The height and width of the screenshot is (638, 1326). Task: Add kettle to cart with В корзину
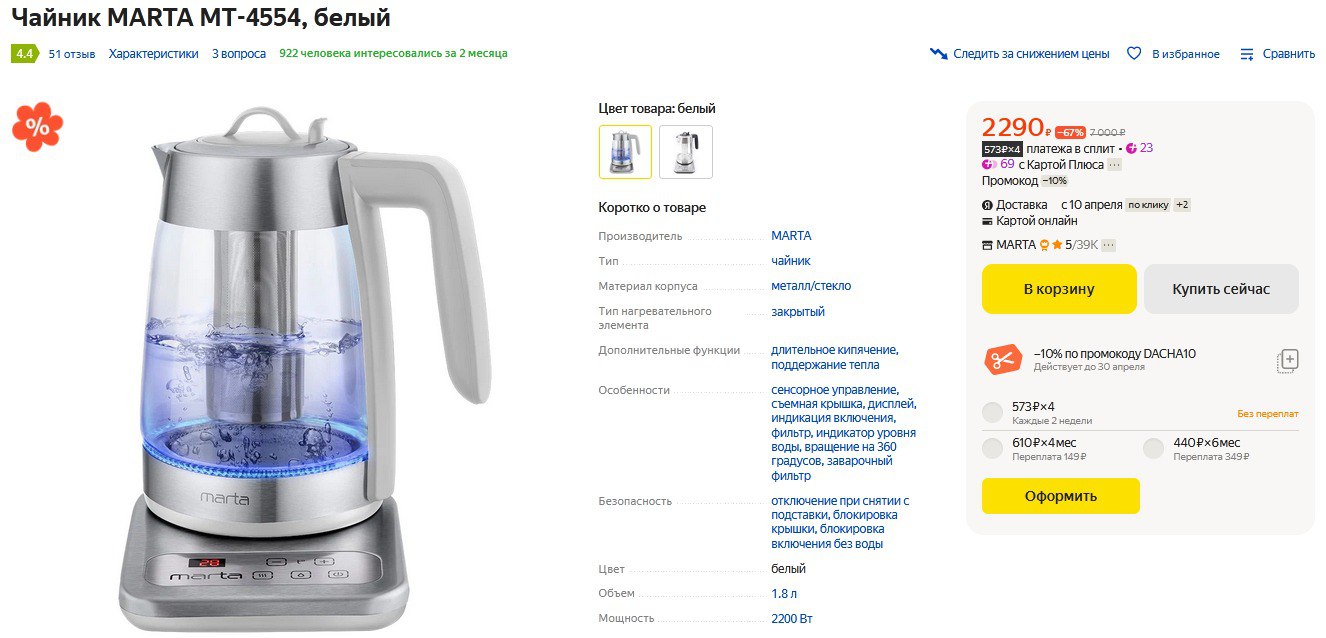point(1059,289)
